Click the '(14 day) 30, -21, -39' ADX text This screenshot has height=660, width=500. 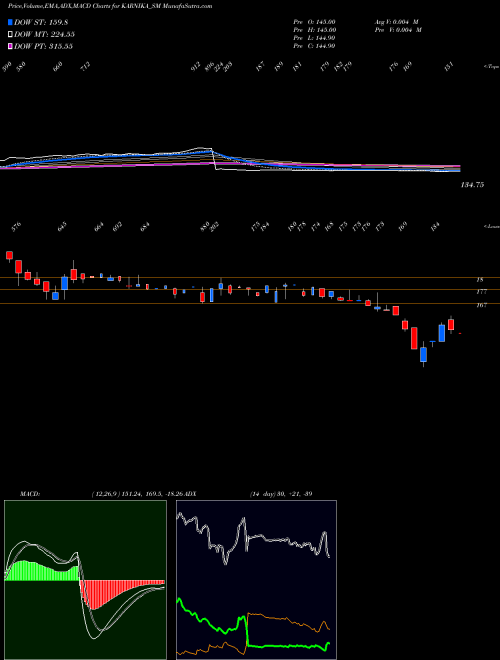coord(281,493)
